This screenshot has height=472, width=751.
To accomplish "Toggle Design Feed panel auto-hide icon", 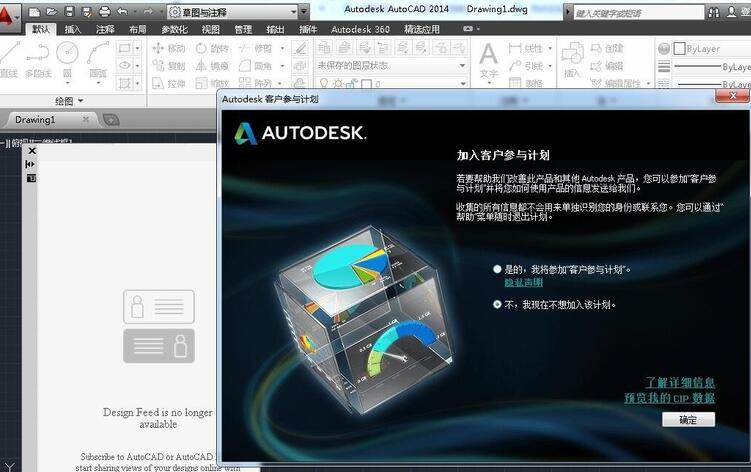I will coord(30,164).
